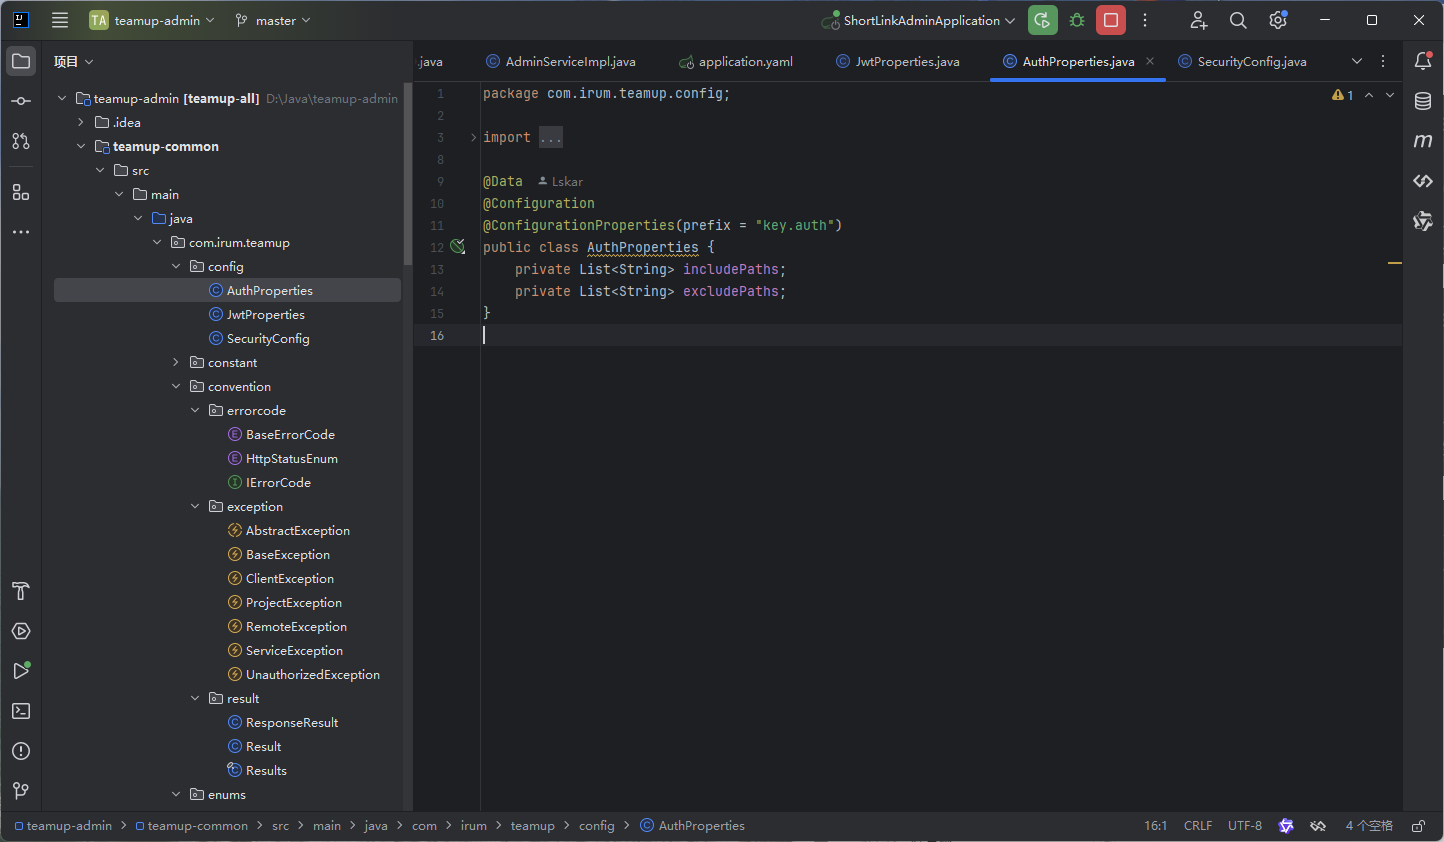Viewport: 1444px width, 842px height.
Task: Switch to AdminServiceImpl.java tab
Action: click(x=561, y=61)
